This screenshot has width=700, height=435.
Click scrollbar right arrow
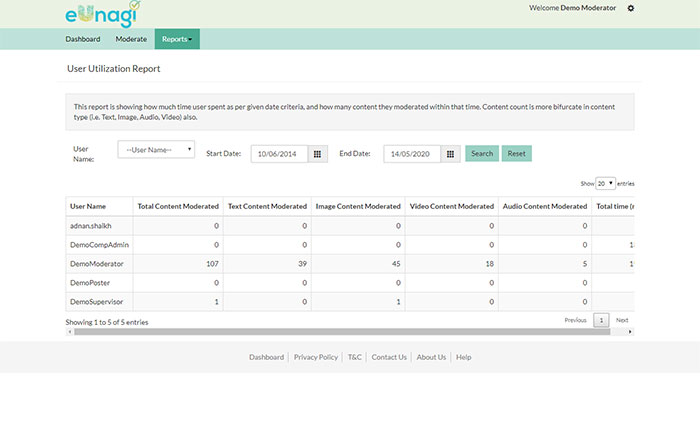(630, 332)
